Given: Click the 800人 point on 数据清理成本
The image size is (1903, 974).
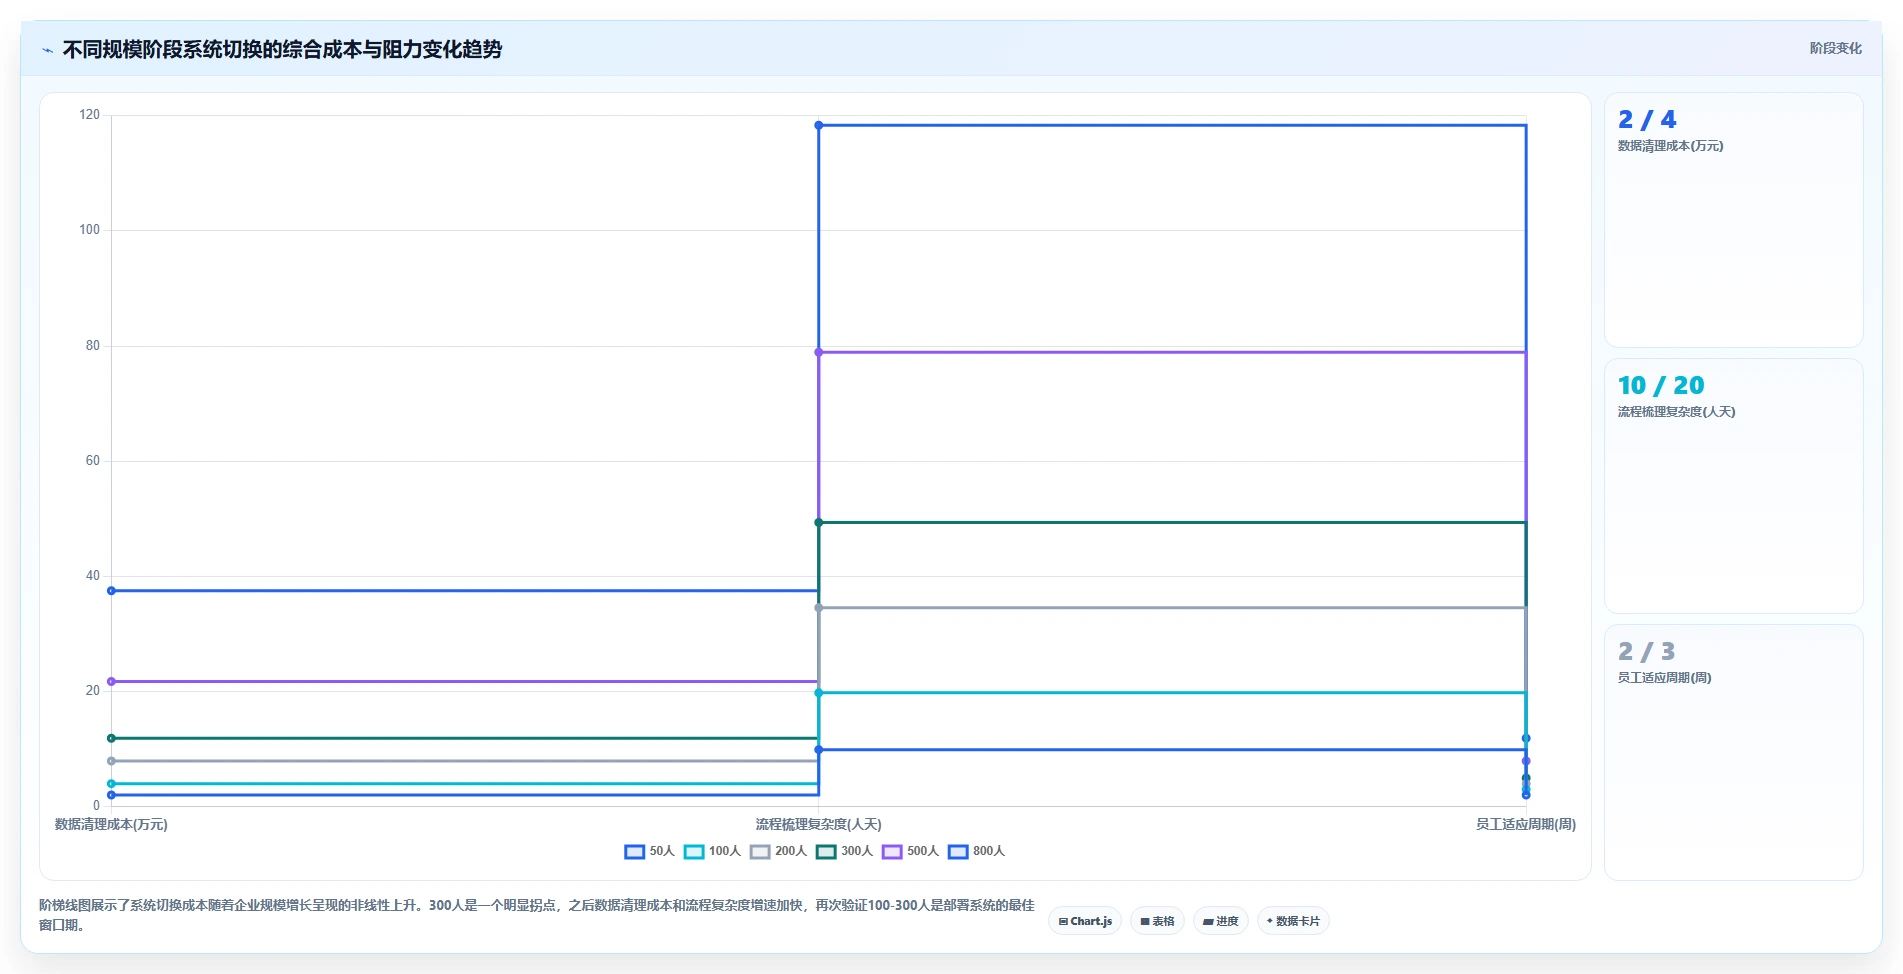Looking at the screenshot, I should coord(111,591).
